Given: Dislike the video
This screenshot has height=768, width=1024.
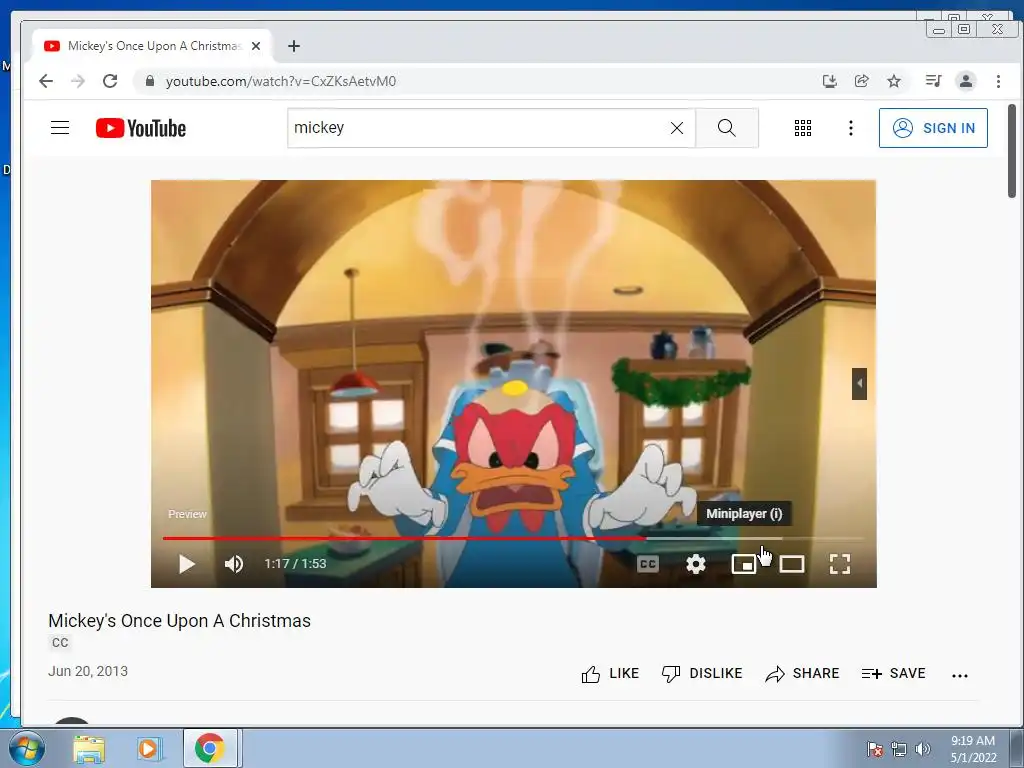Looking at the screenshot, I should pyautogui.click(x=702, y=673).
